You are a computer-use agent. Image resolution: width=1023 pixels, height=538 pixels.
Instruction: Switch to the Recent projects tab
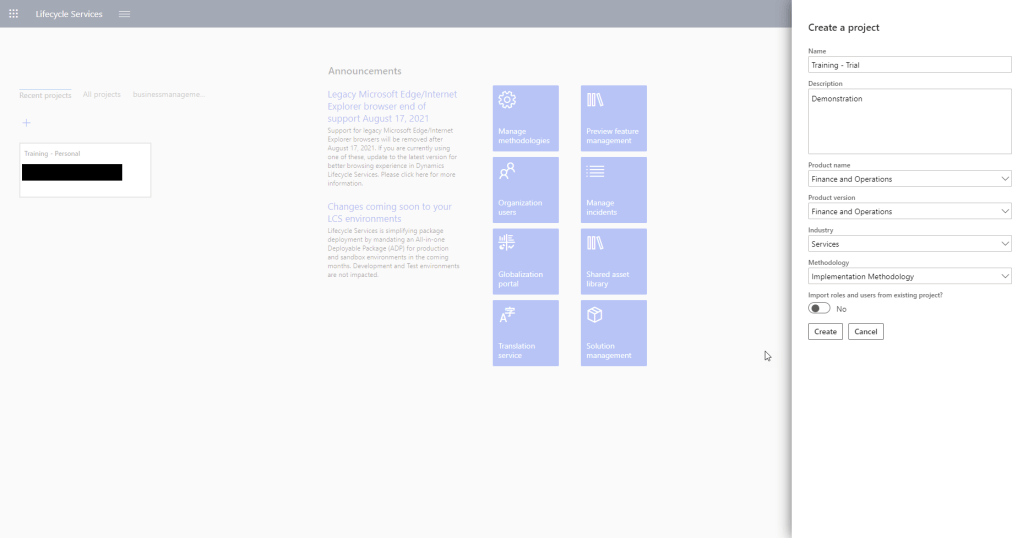click(45, 95)
